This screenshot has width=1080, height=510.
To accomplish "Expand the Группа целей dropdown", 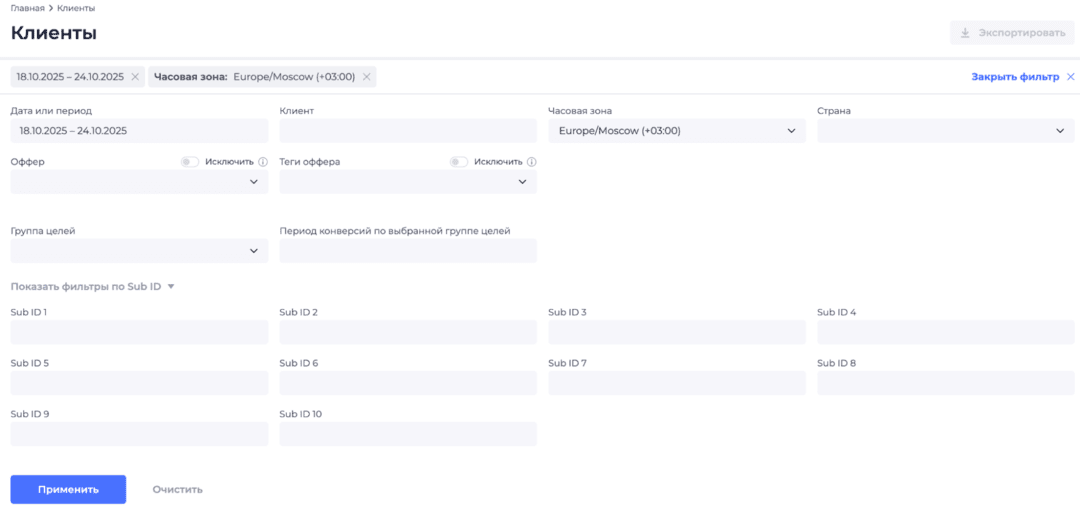I will [139, 251].
